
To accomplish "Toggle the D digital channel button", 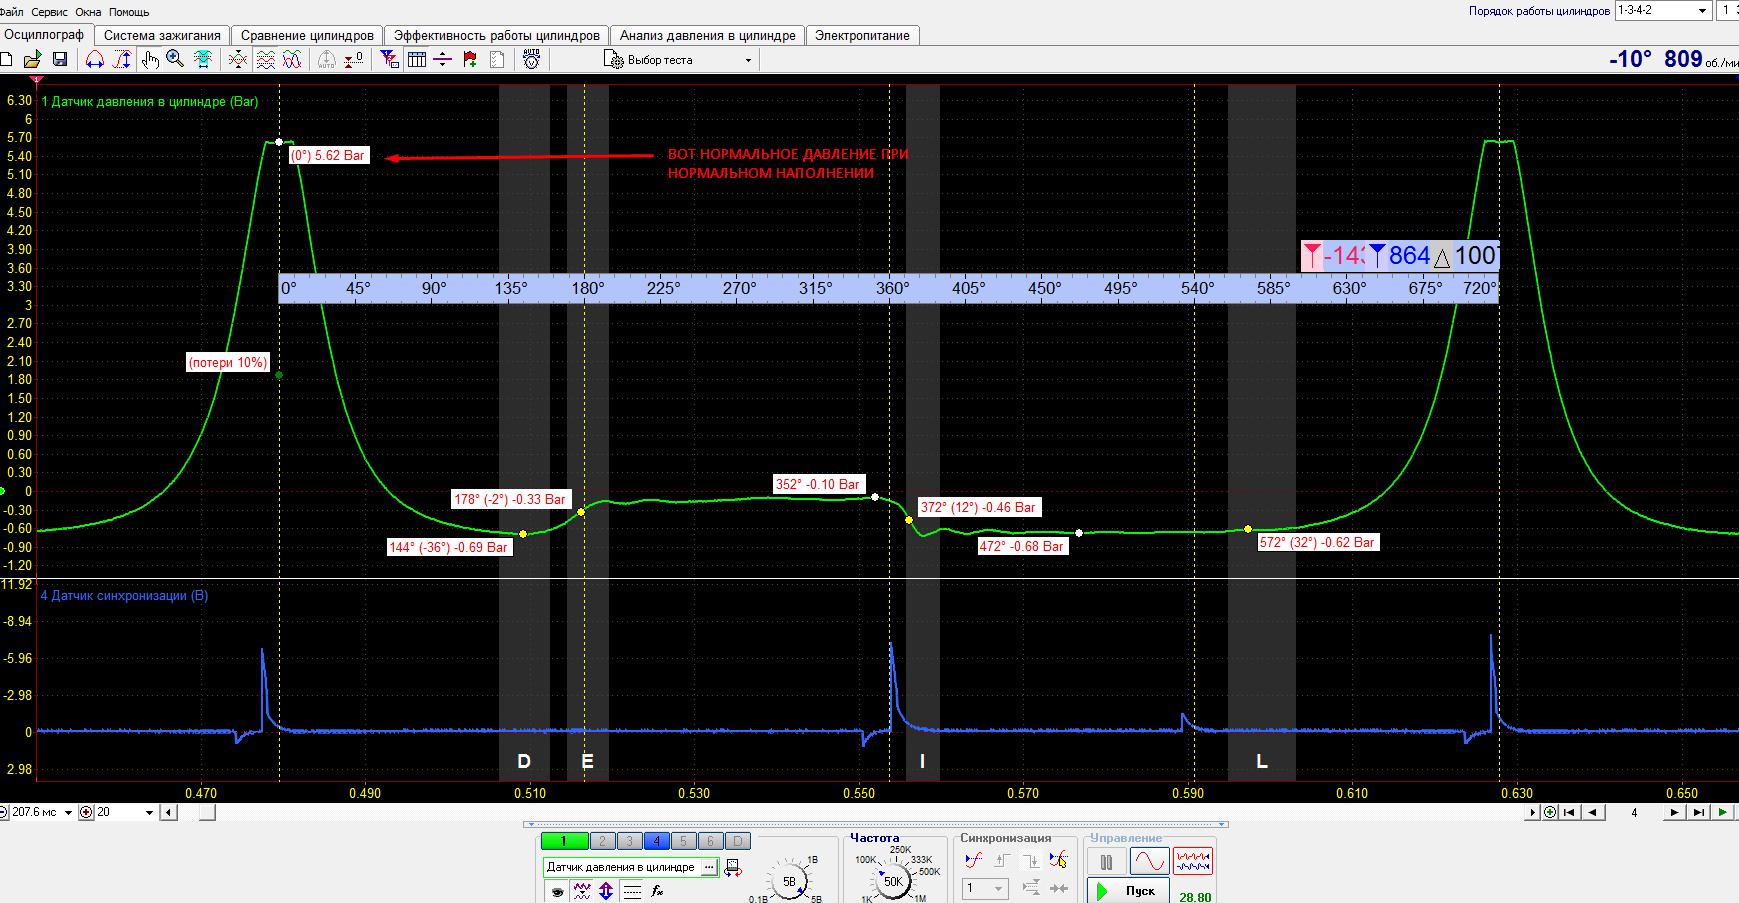I will (x=737, y=841).
